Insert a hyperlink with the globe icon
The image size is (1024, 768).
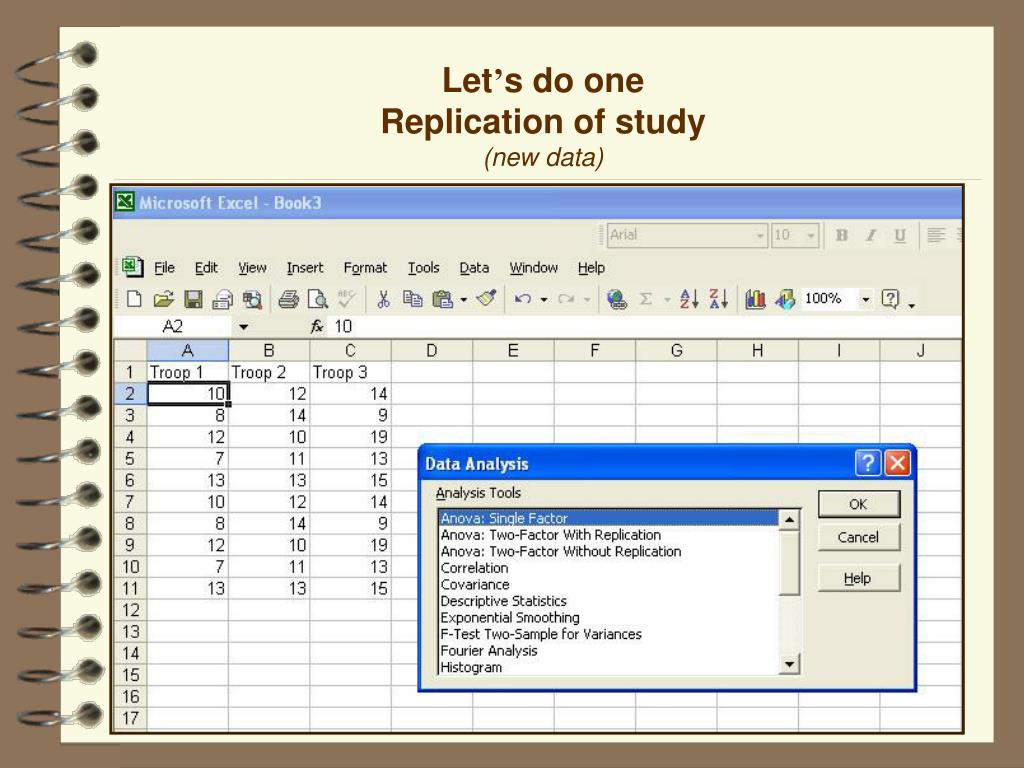pyautogui.click(x=616, y=299)
